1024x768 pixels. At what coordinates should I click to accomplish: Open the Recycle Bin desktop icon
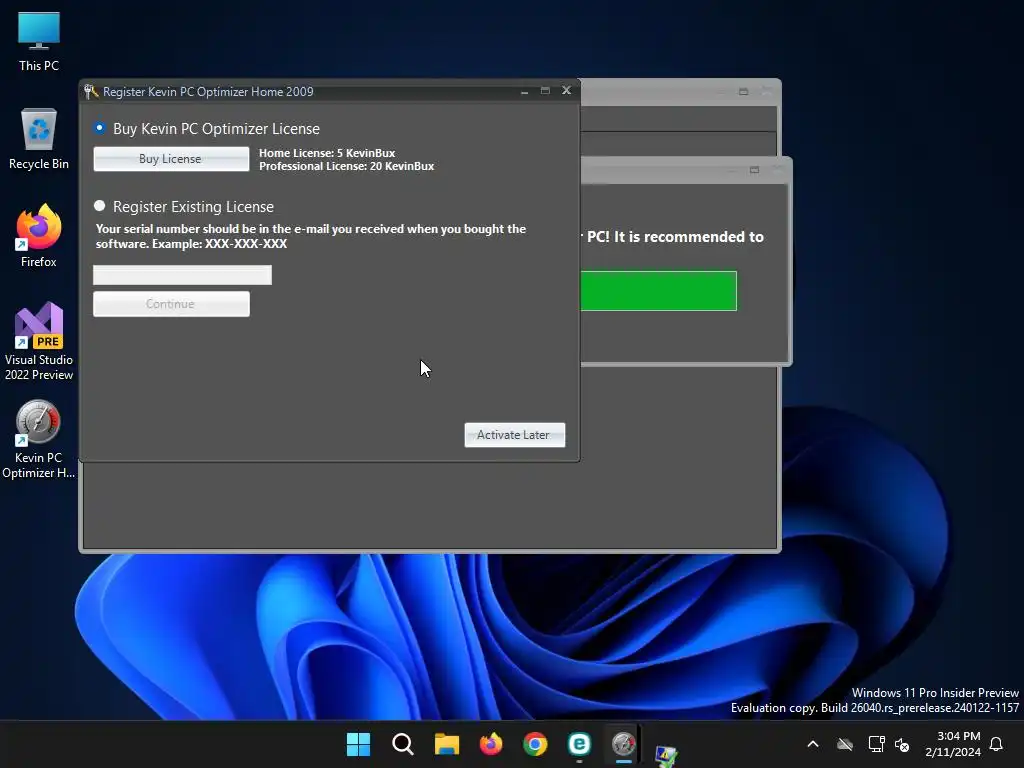pos(39,139)
